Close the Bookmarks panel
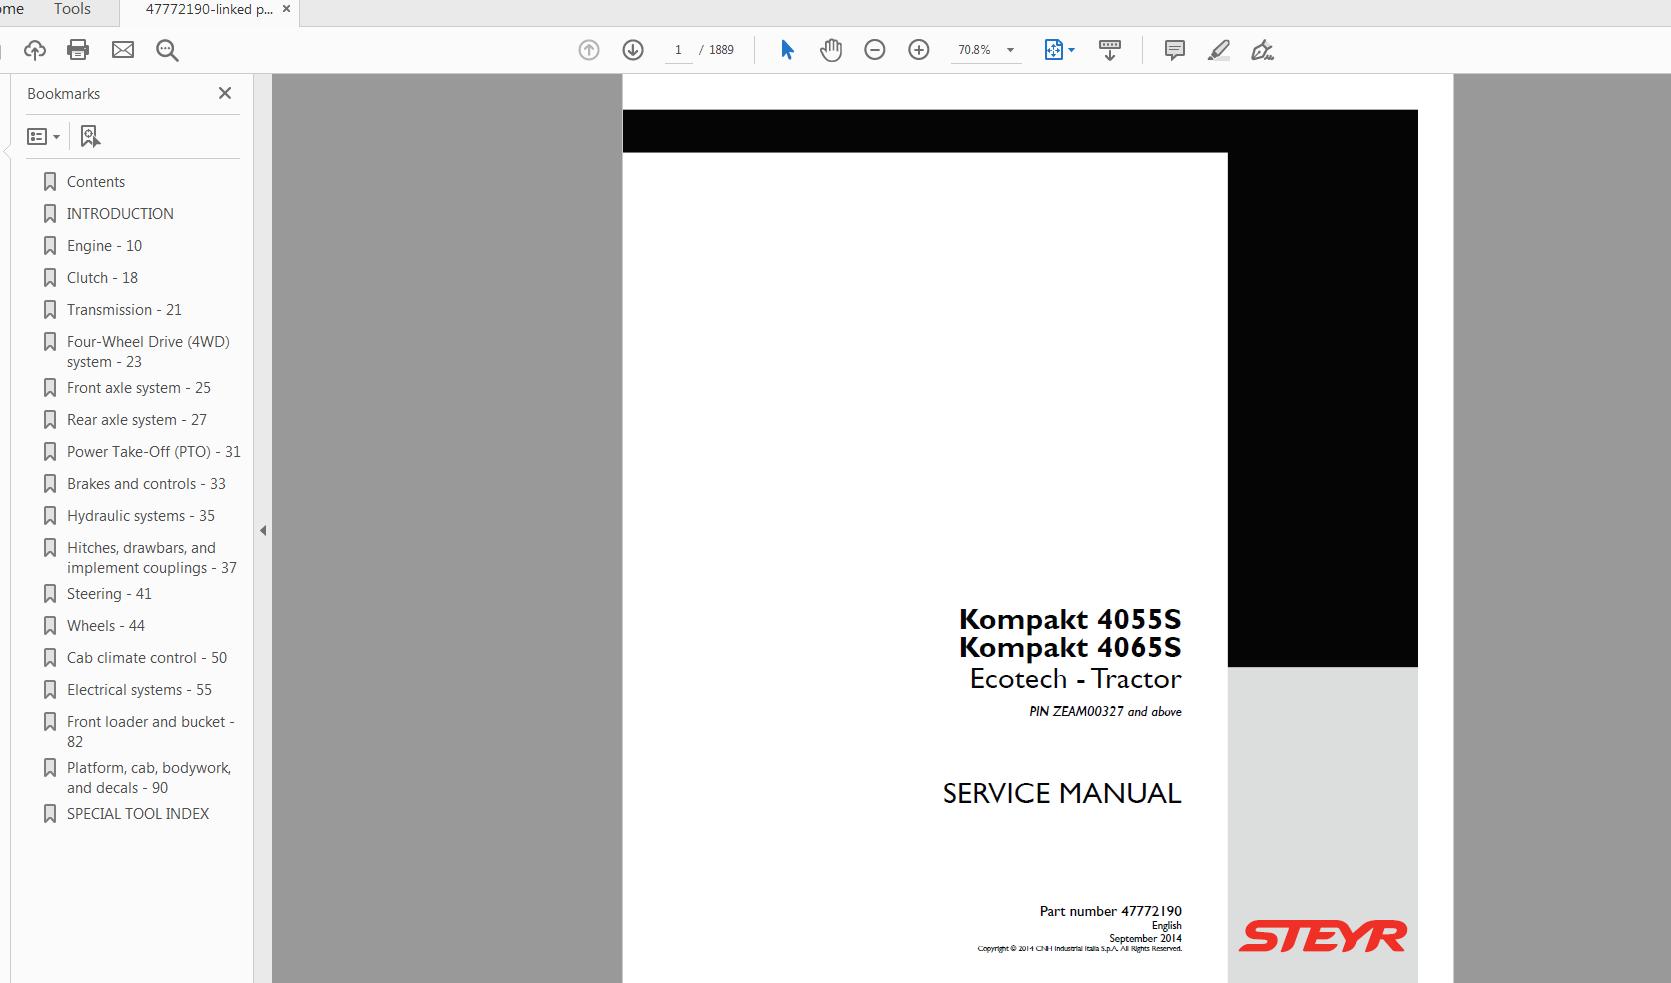This screenshot has width=1671, height=983. (x=225, y=93)
